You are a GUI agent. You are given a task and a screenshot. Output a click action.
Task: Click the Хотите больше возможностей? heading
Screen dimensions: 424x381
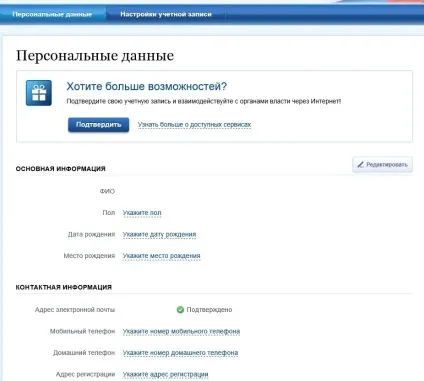pyautogui.click(x=147, y=86)
